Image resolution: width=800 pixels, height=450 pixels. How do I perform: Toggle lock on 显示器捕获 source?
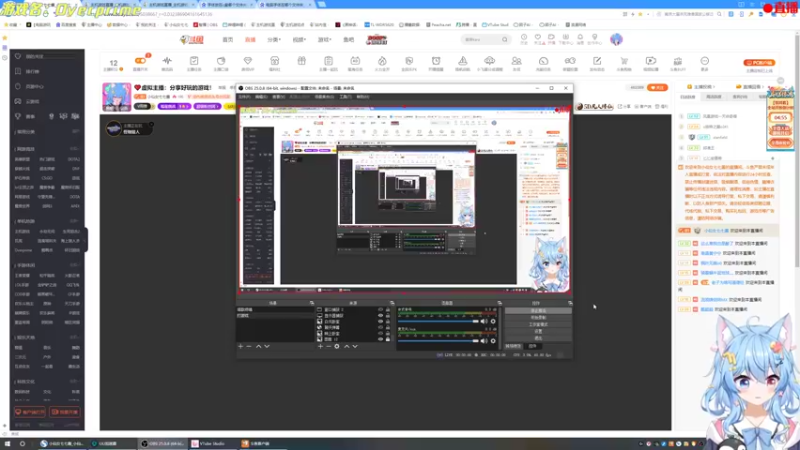[x=388, y=316]
